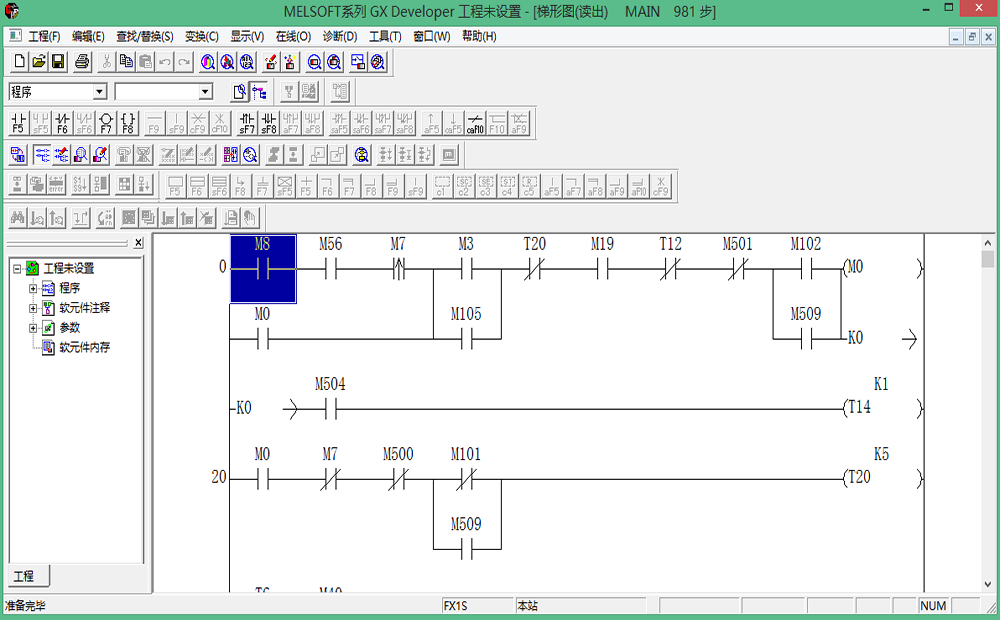Open the 在线(O) menu
The width and height of the screenshot is (1000, 620).
(x=293, y=36)
